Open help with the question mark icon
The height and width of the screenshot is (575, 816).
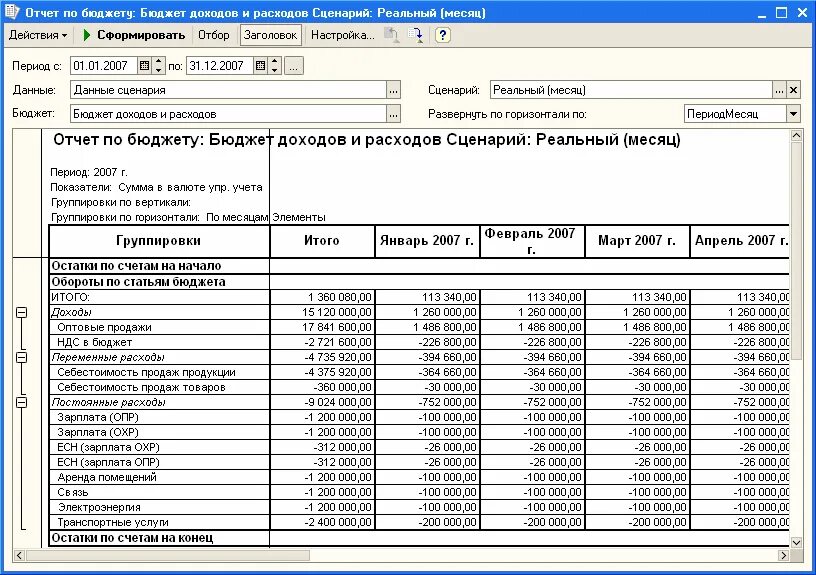(x=442, y=35)
